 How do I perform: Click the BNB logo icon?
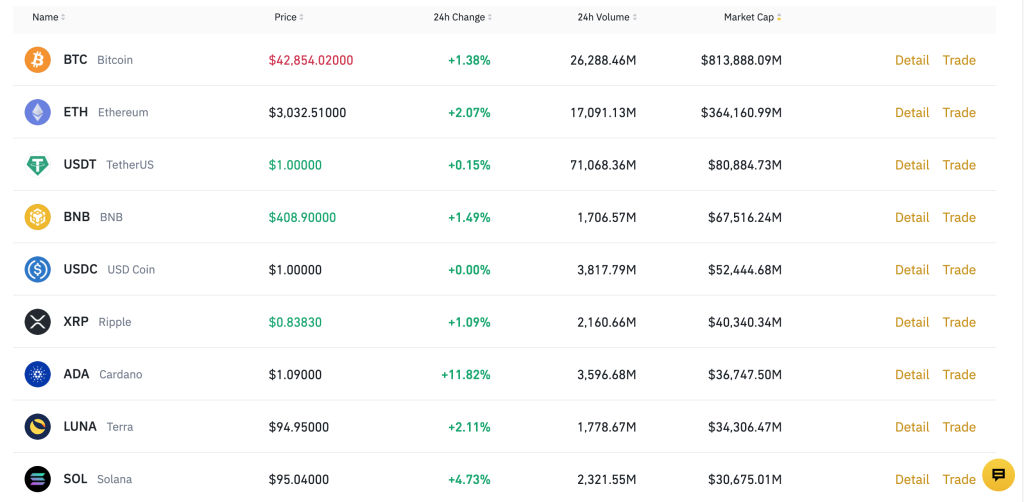click(37, 217)
